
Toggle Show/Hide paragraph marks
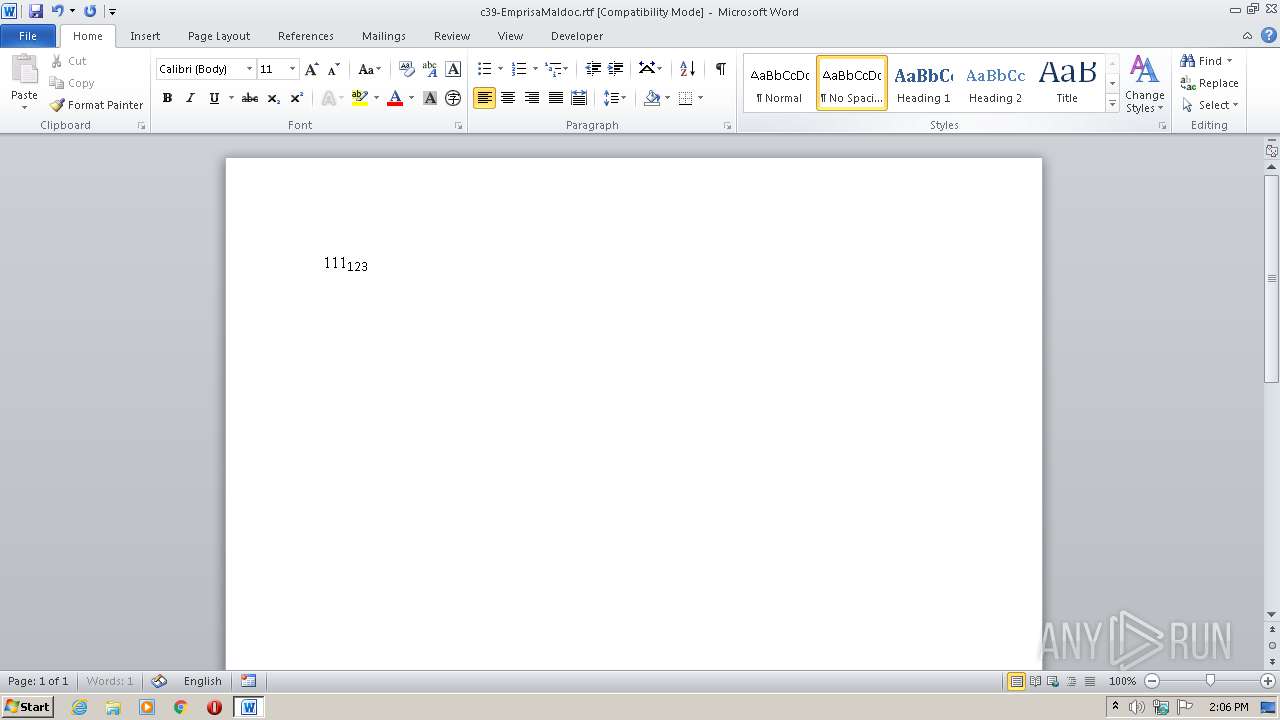pos(720,69)
